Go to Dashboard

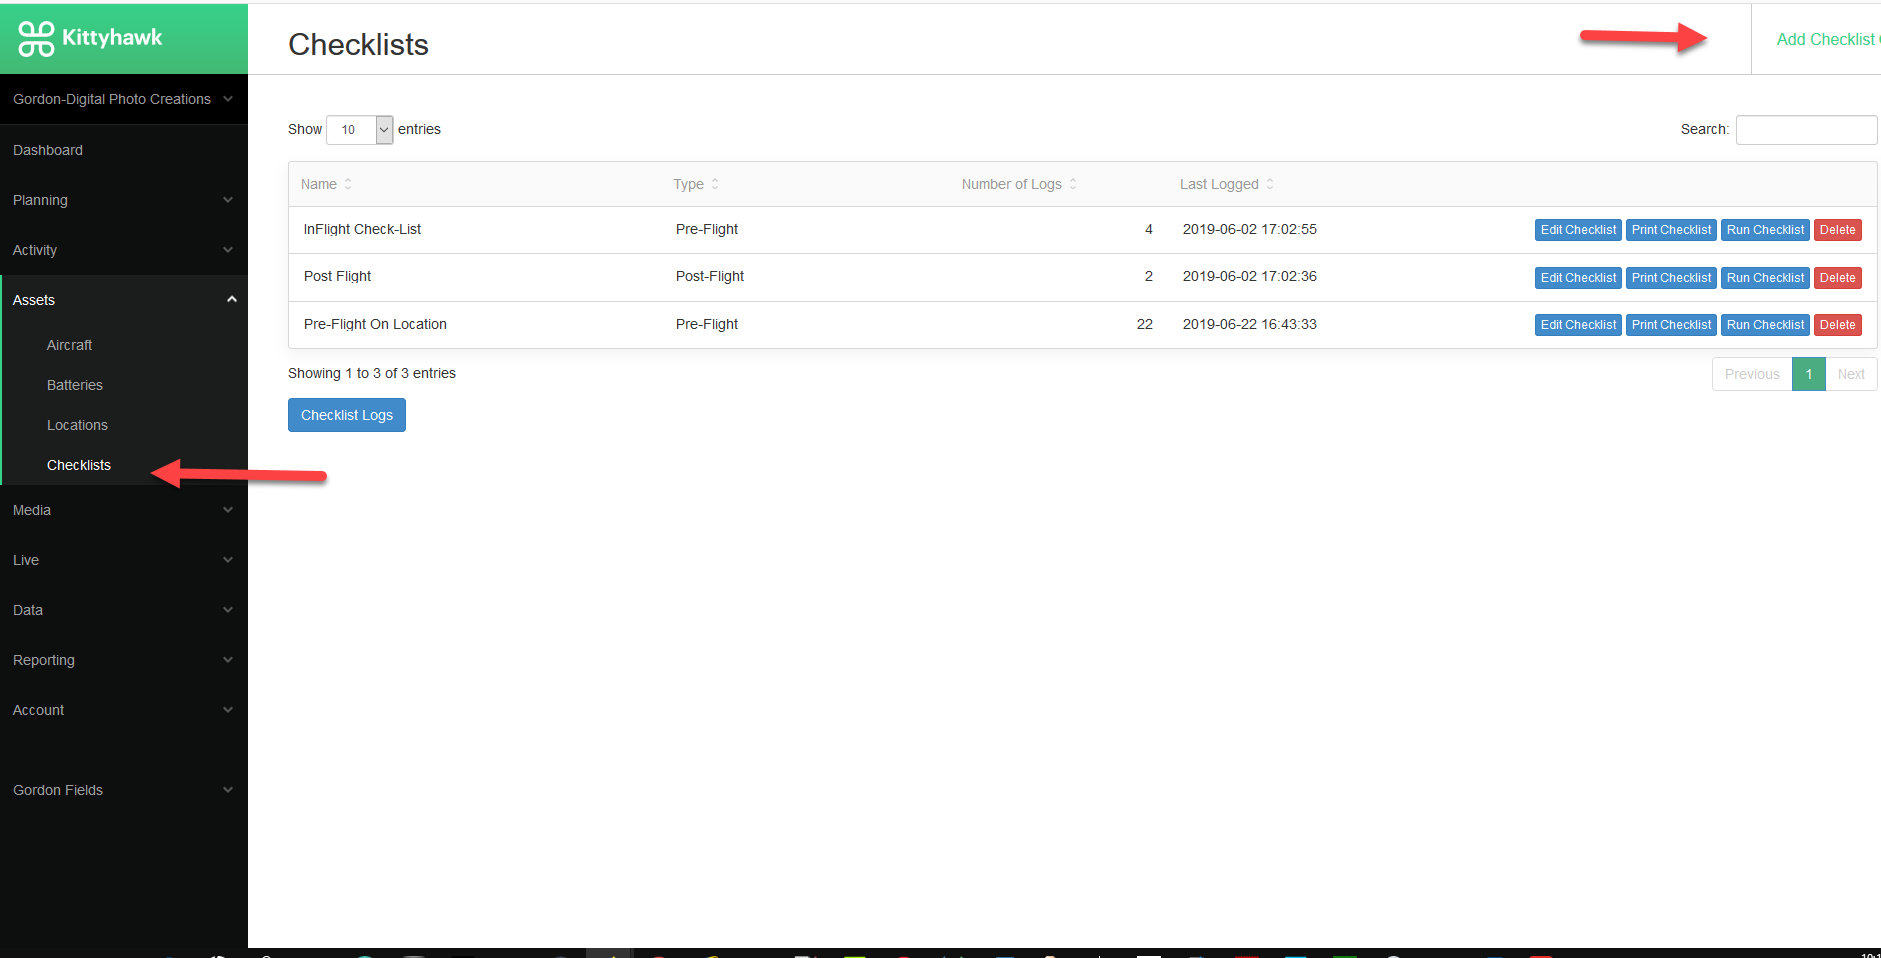point(48,150)
